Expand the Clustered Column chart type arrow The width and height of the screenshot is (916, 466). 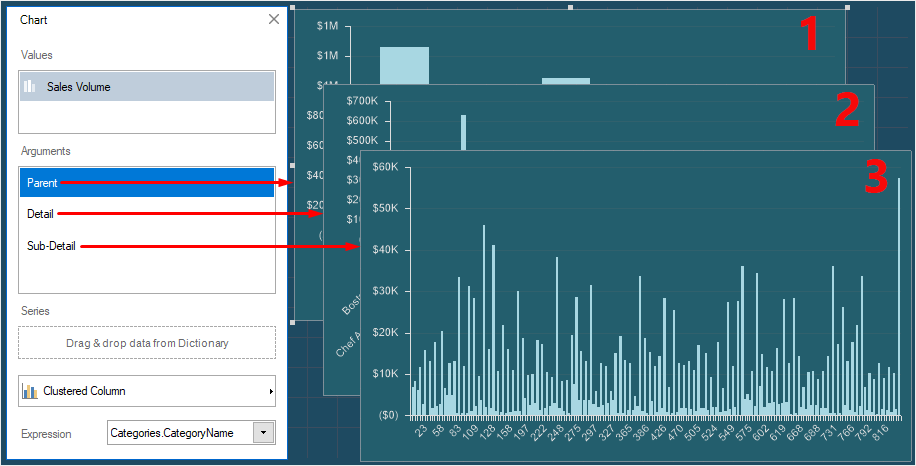pos(271,392)
